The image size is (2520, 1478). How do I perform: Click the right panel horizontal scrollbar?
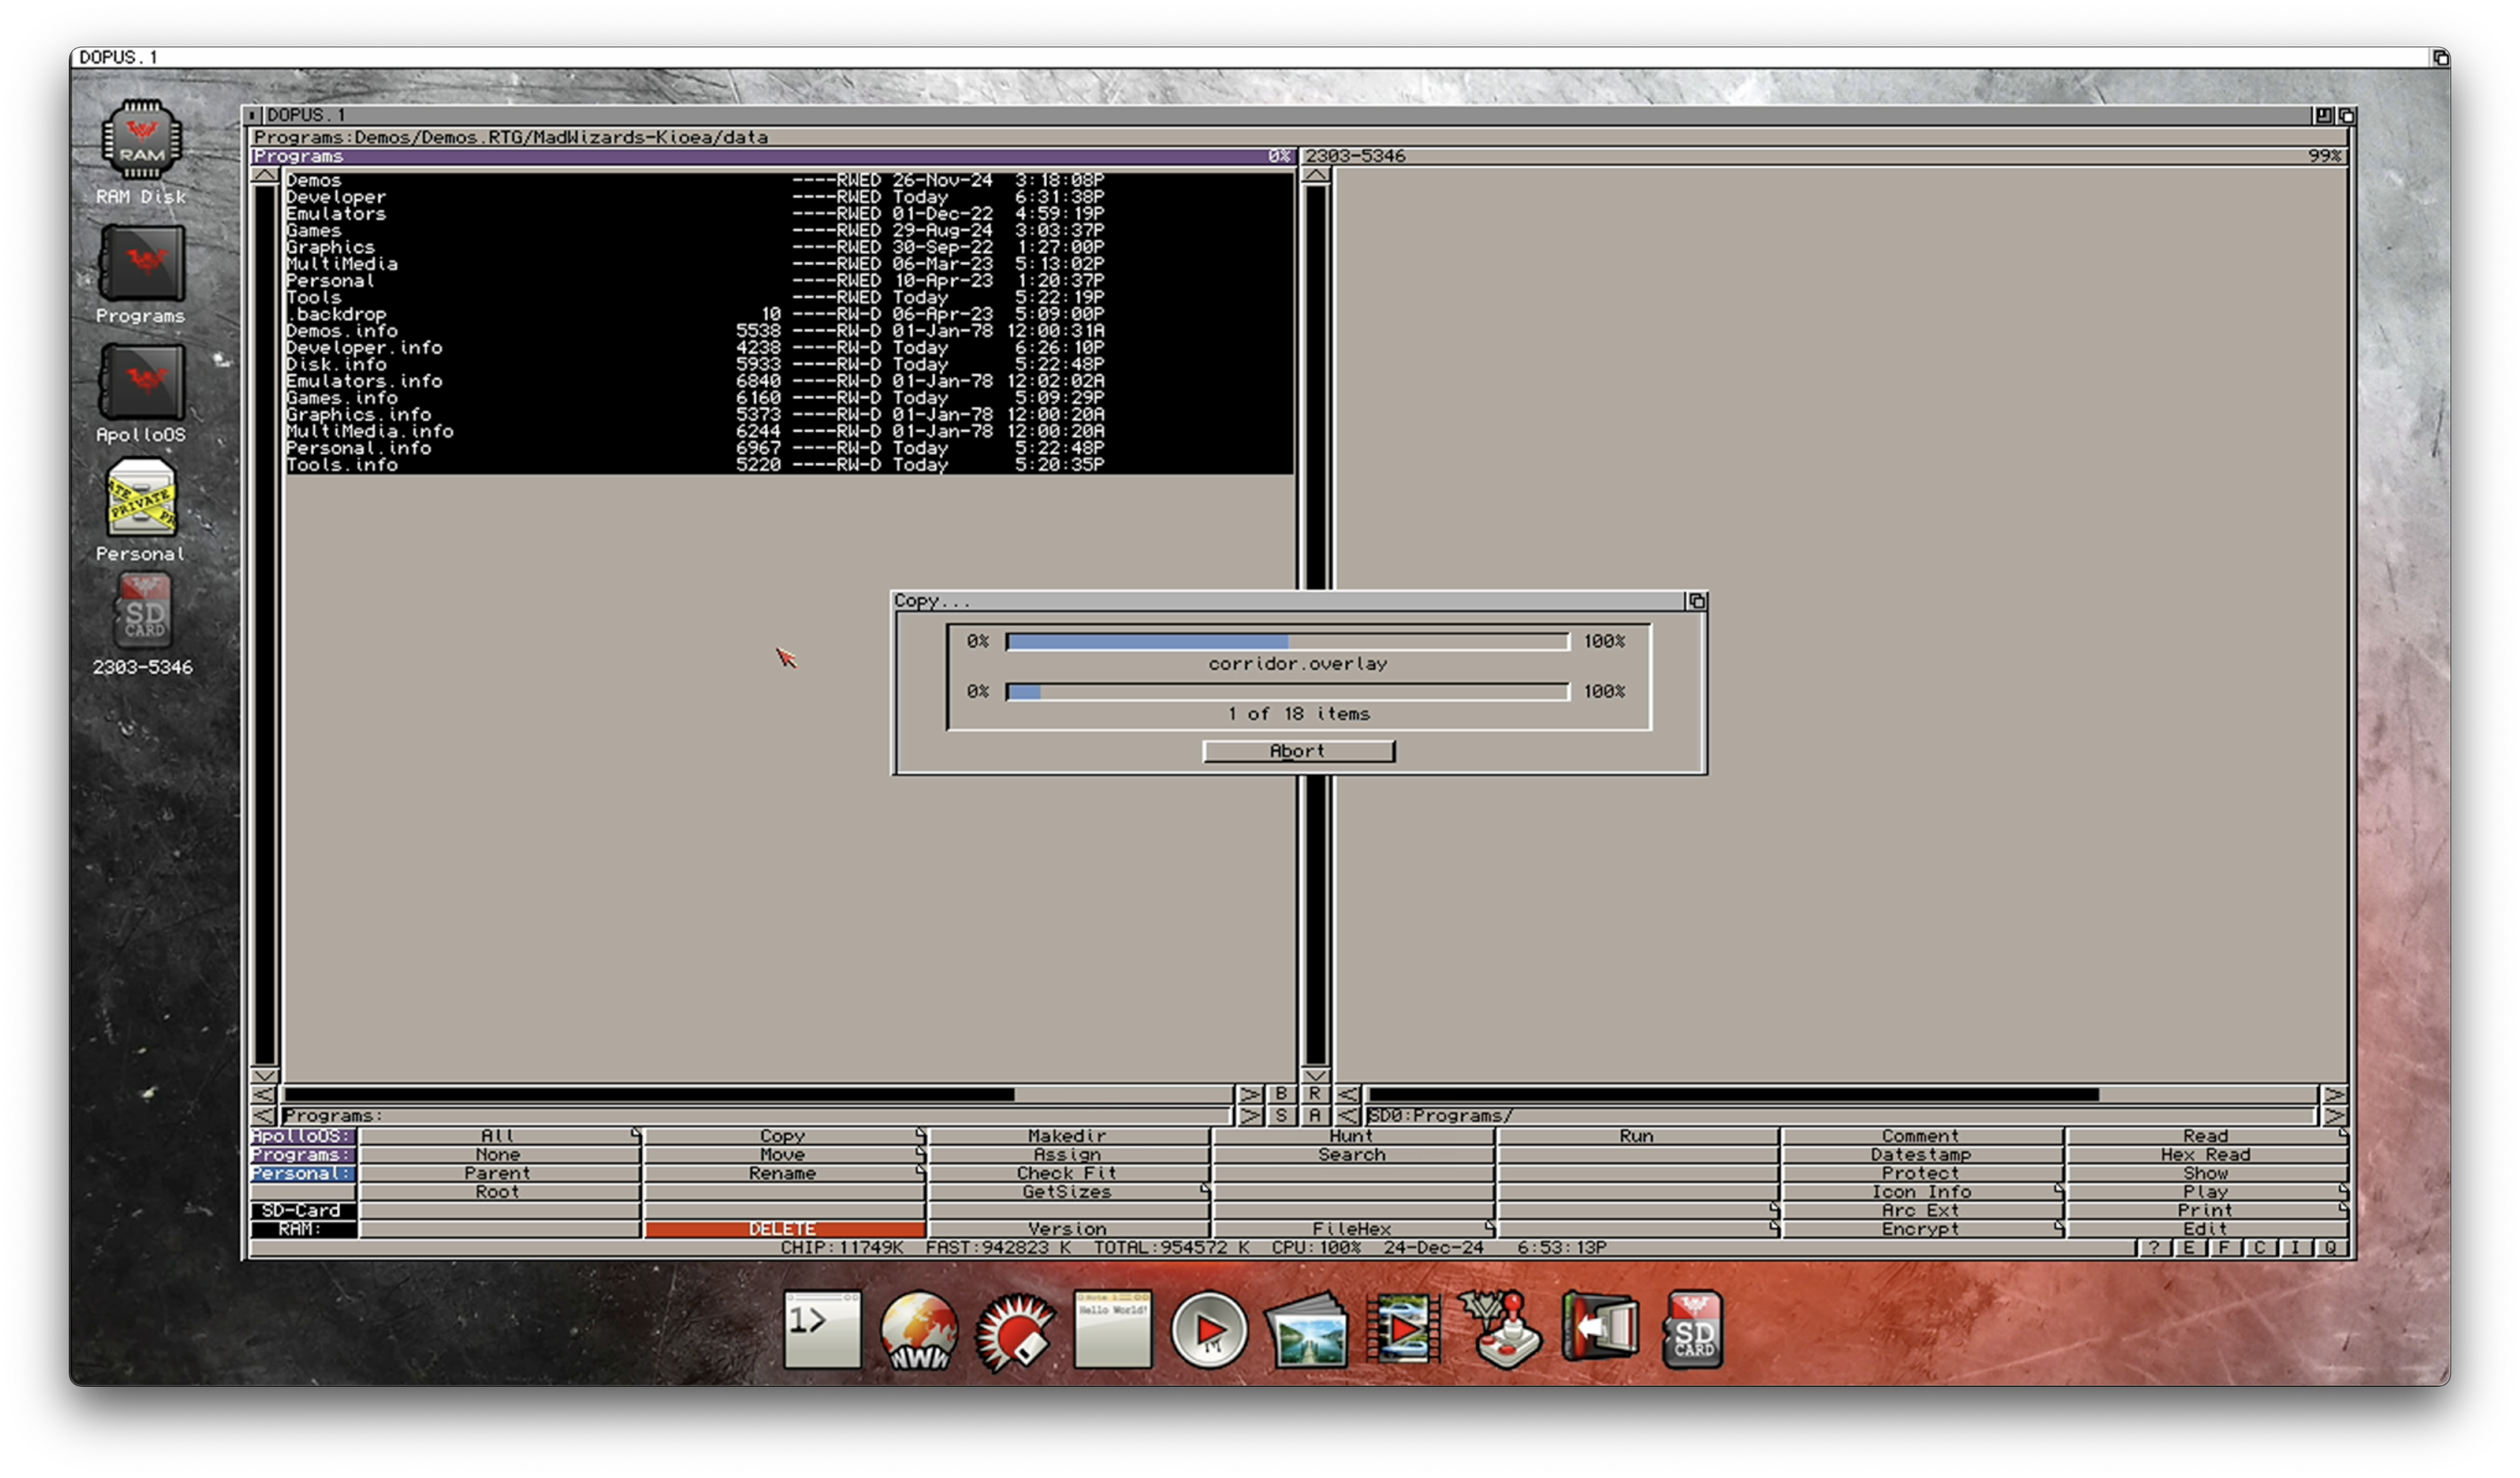[1842, 1095]
